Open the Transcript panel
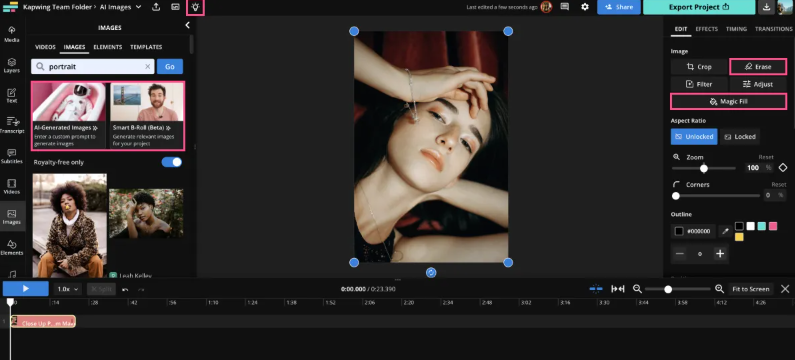The image size is (795, 360). pos(12,125)
